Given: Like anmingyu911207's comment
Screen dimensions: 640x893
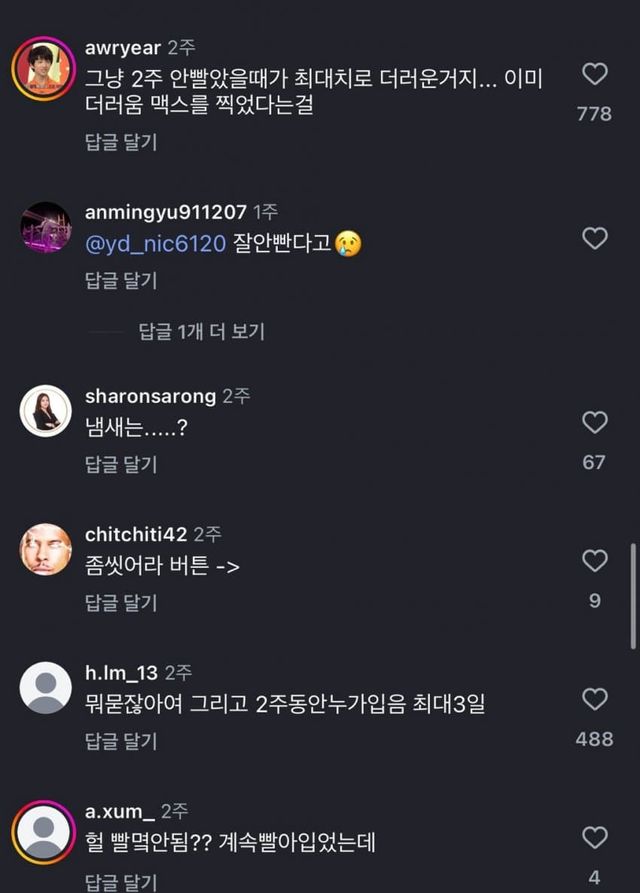Looking at the screenshot, I should (x=595, y=238).
